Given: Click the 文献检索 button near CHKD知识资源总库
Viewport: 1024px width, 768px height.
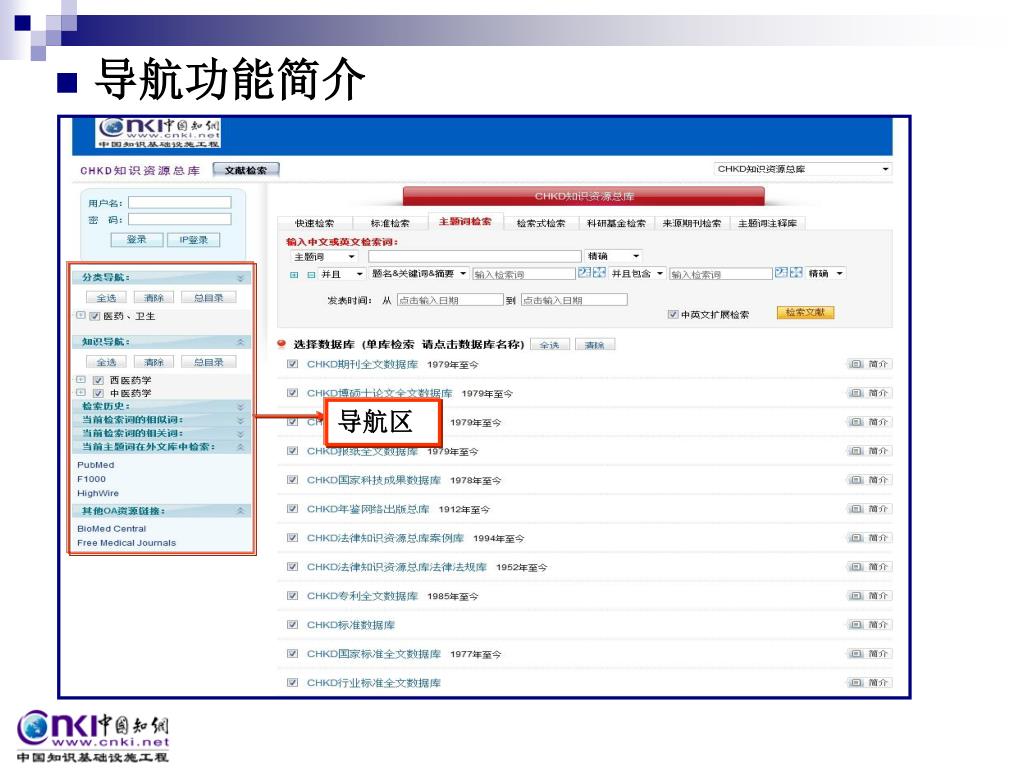Looking at the screenshot, I should click(x=246, y=170).
